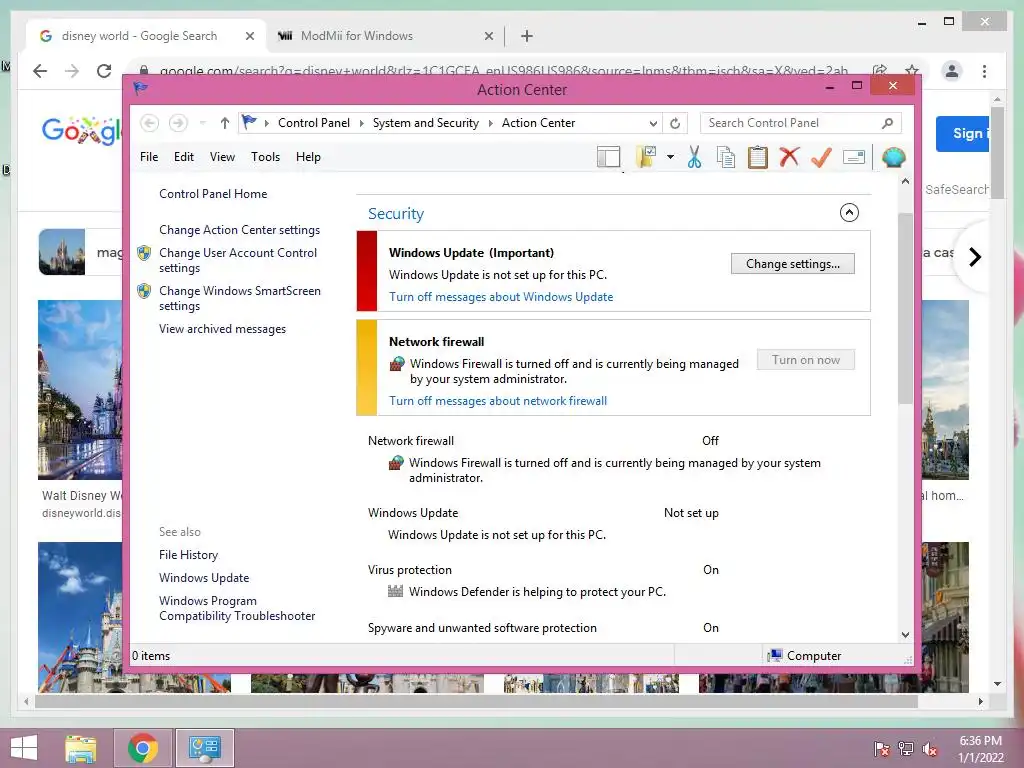The width and height of the screenshot is (1024, 768).
Task: Expand the breadcrumb arrow after System and Security
Action: point(490,123)
